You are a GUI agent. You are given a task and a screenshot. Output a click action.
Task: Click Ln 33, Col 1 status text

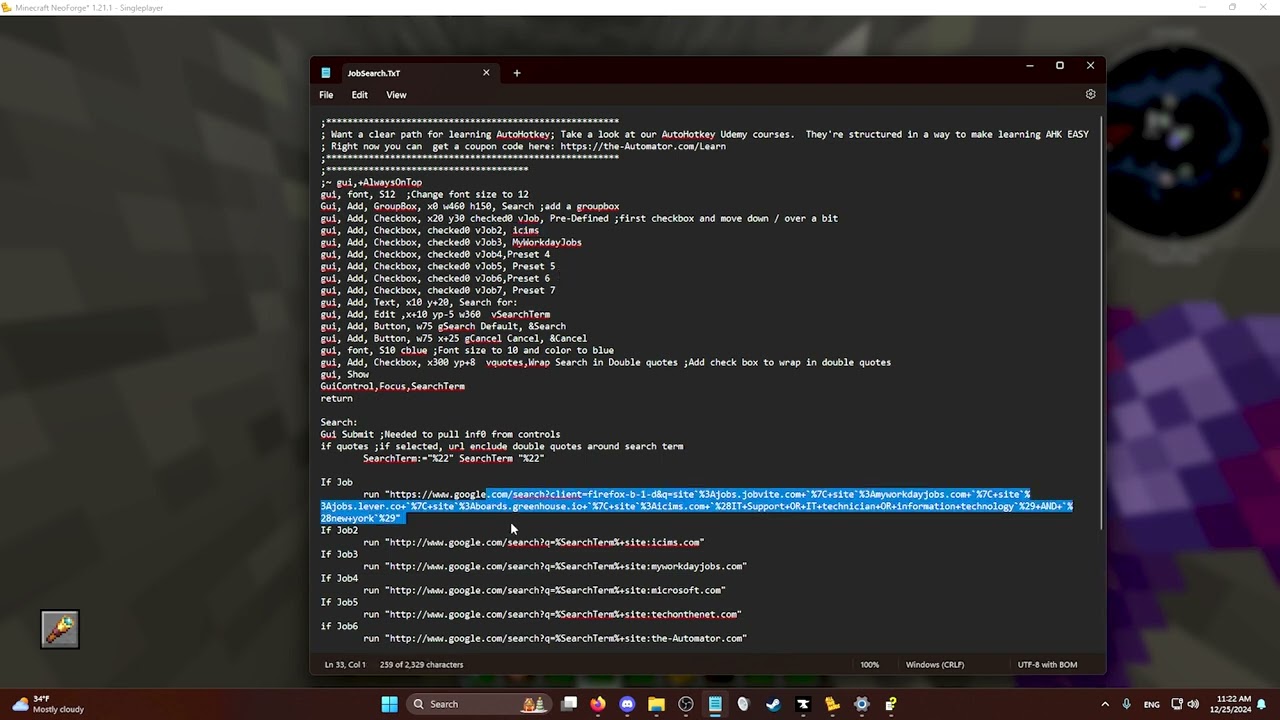tap(345, 665)
